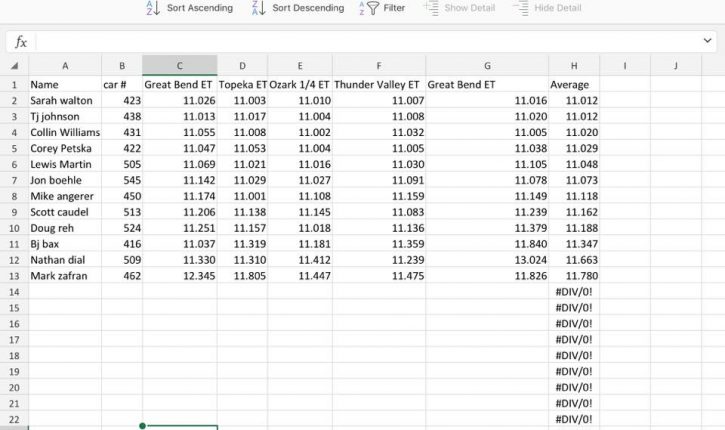Click the Hide Detail icon

521,8
